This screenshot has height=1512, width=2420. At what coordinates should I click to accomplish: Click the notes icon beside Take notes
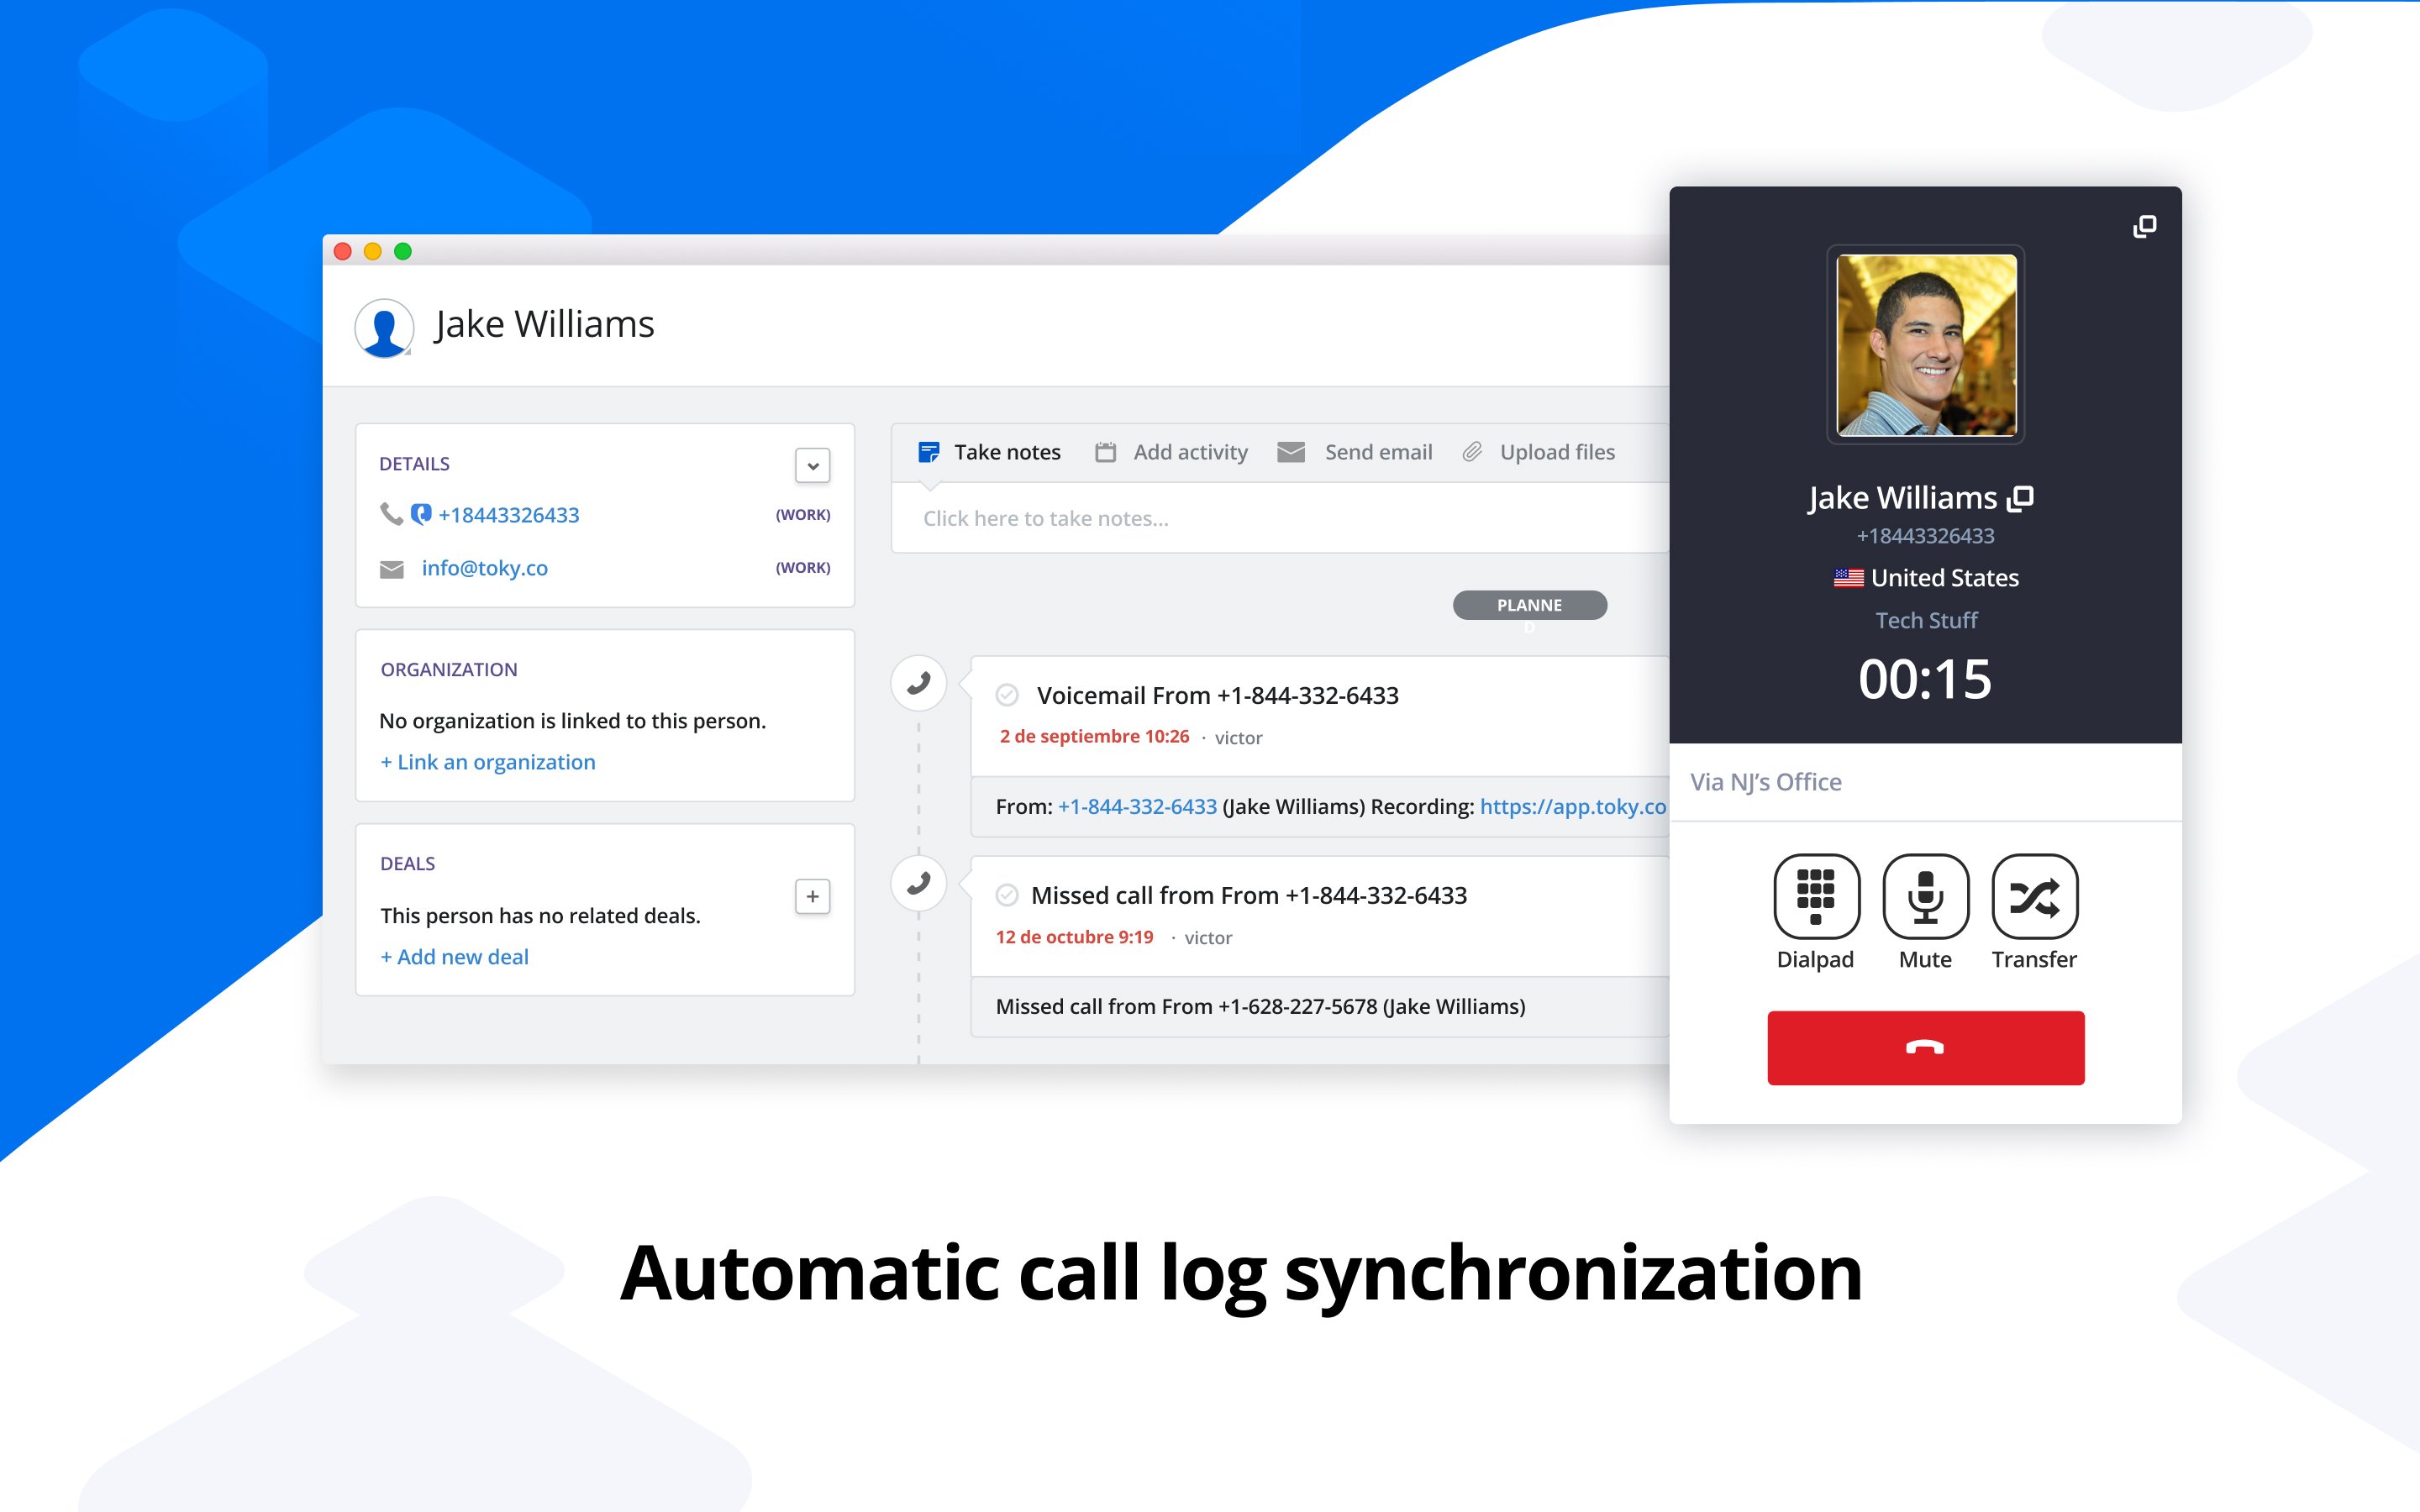[x=929, y=453]
